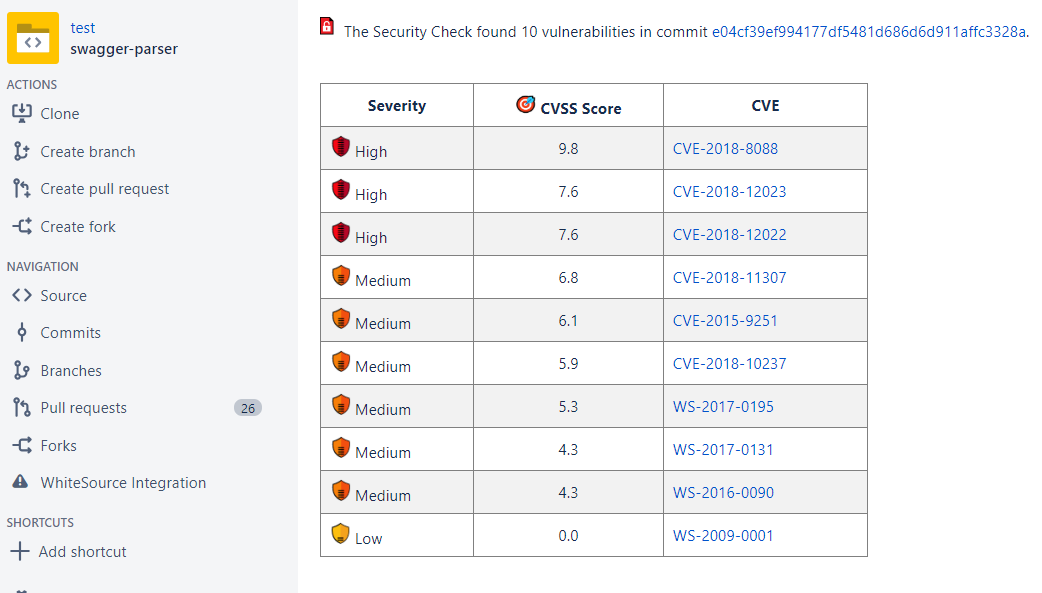Click the WhiteSource Integration warning icon
The width and height of the screenshot is (1042, 593).
tap(21, 482)
